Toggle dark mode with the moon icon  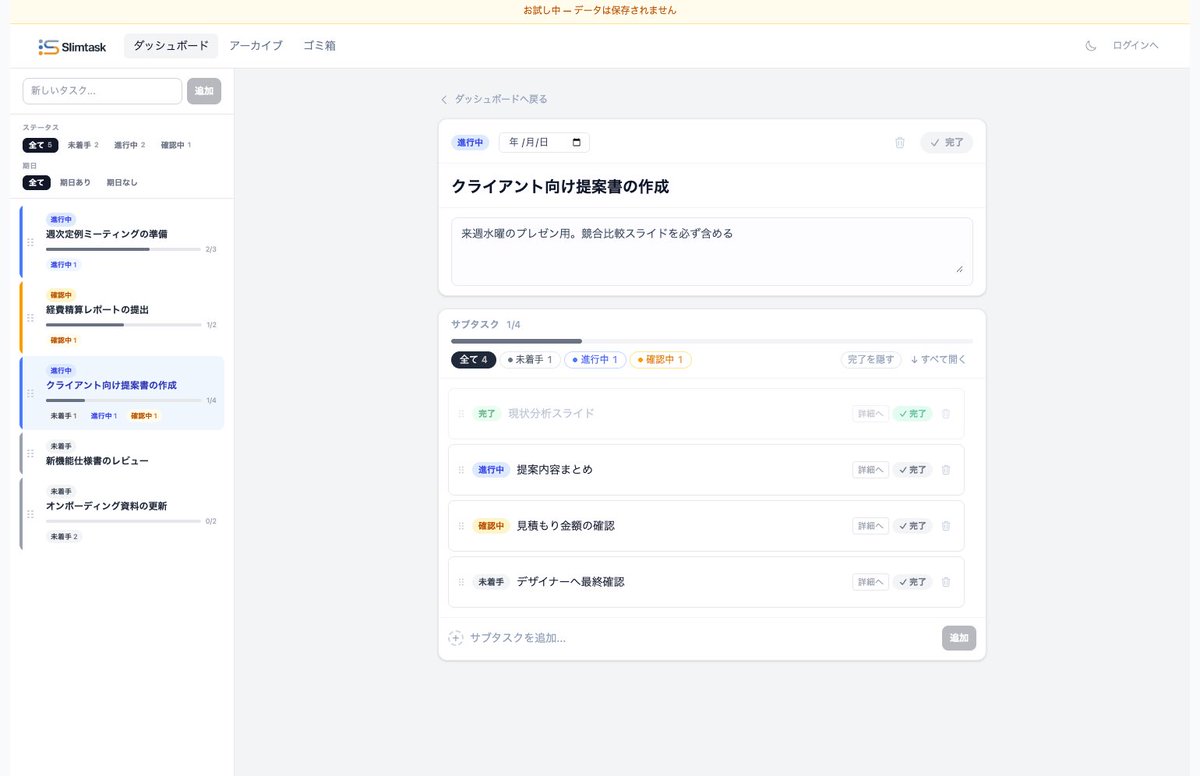(x=1090, y=45)
